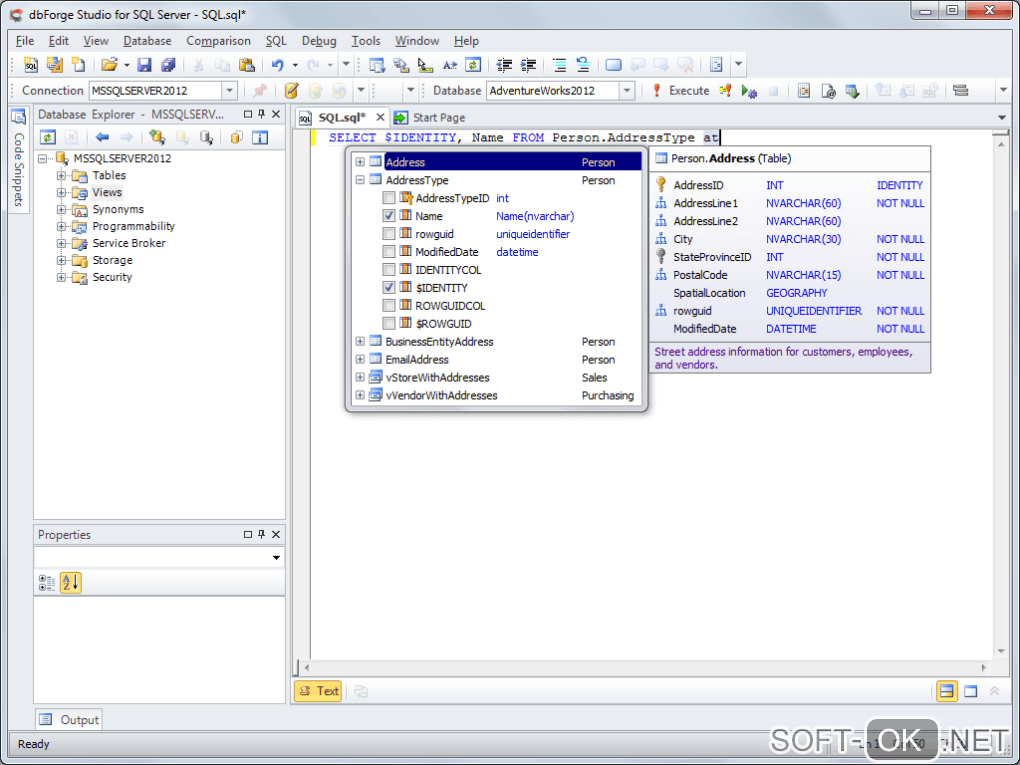Open the Connection dropdown list
Image resolution: width=1020 pixels, height=765 pixels.
(229, 91)
